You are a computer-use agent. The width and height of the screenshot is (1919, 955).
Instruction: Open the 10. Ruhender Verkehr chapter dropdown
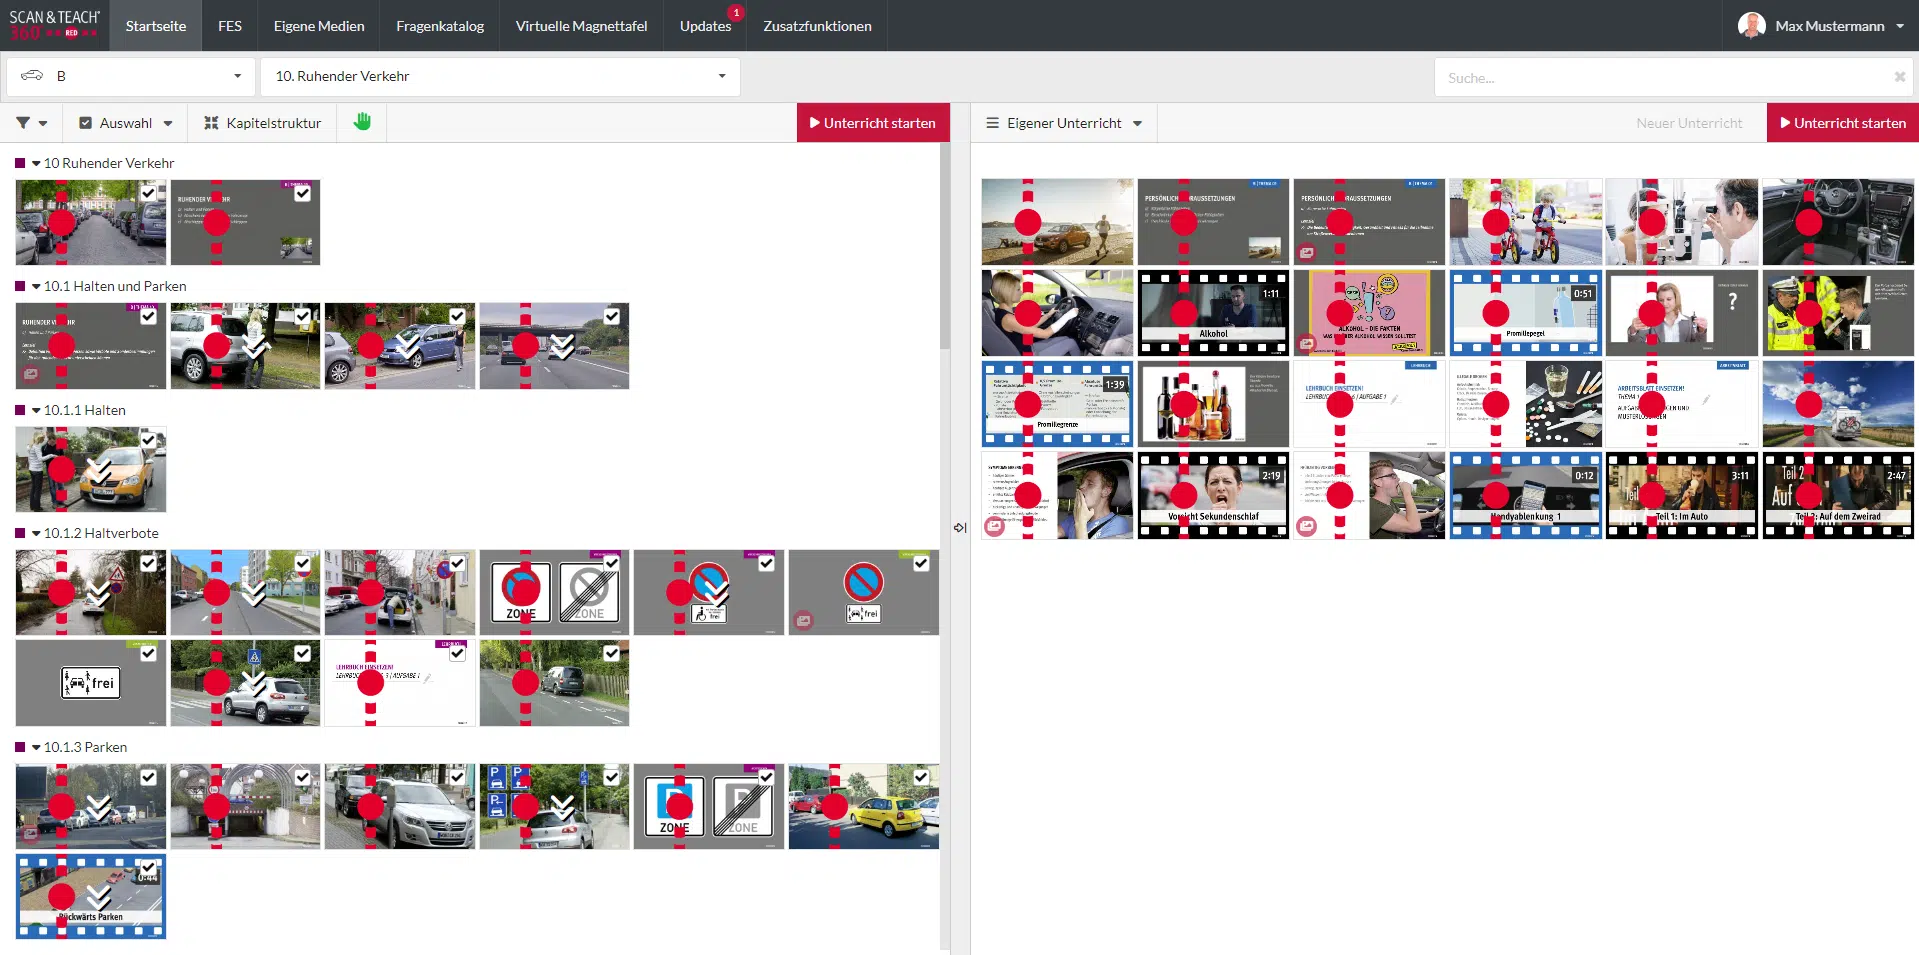pos(500,76)
